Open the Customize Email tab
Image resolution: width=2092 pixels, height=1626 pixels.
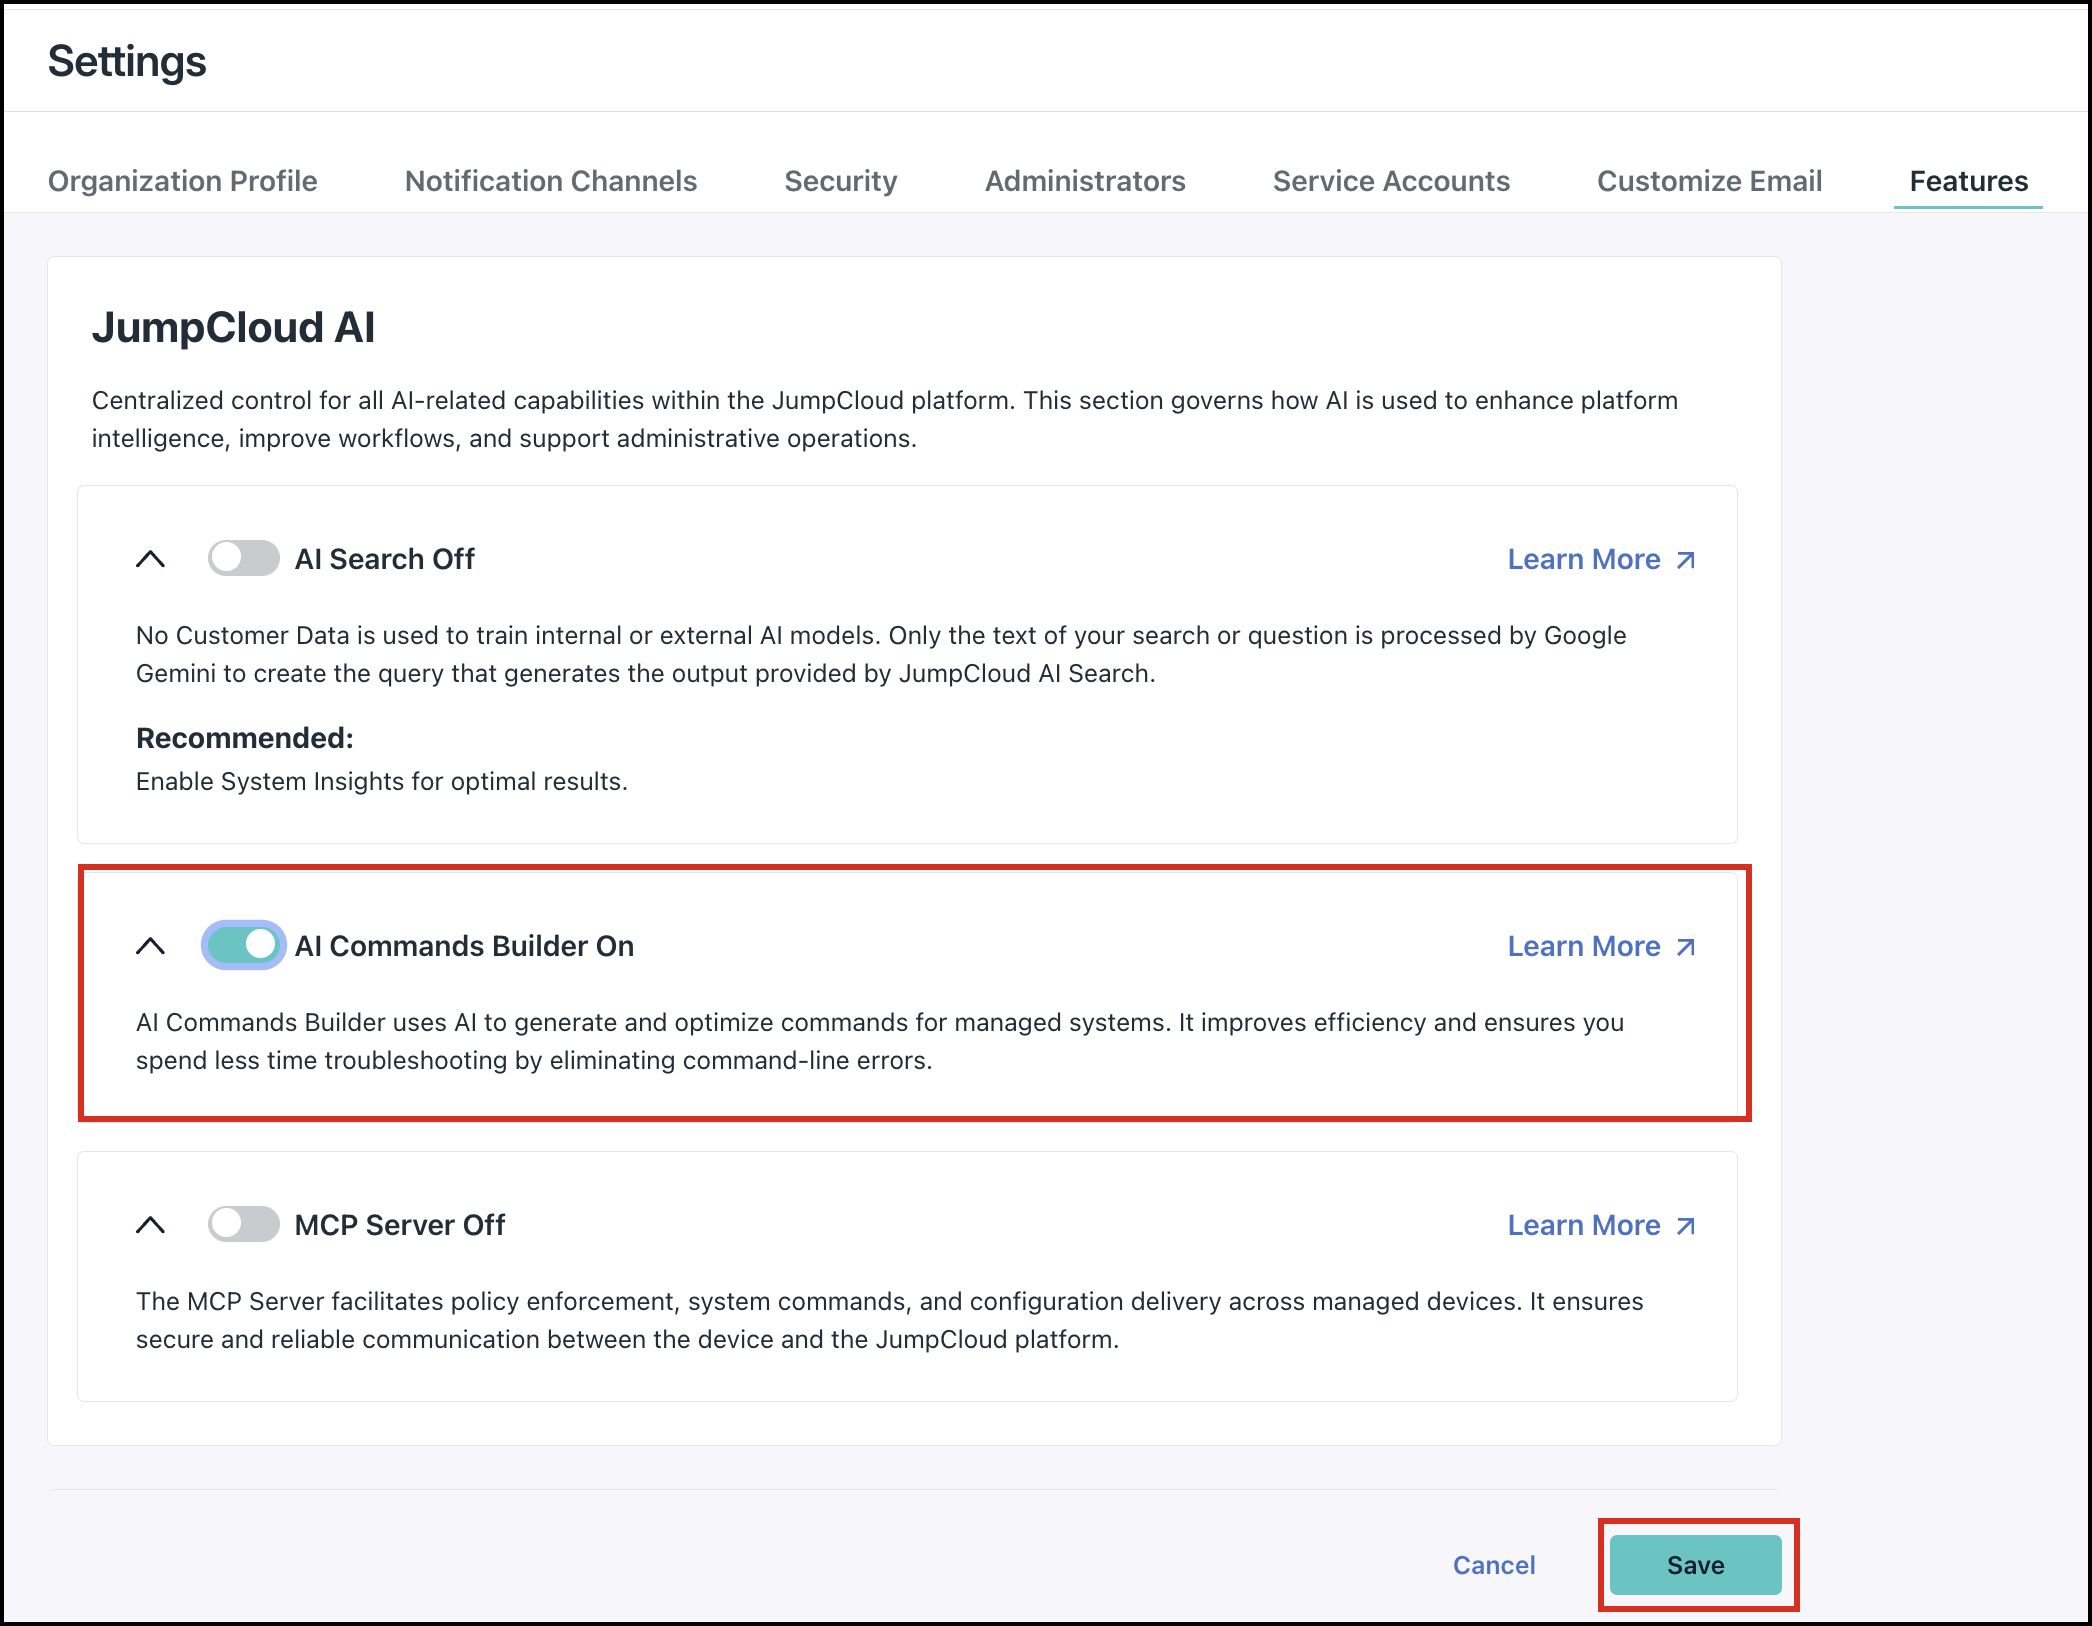coord(1709,181)
